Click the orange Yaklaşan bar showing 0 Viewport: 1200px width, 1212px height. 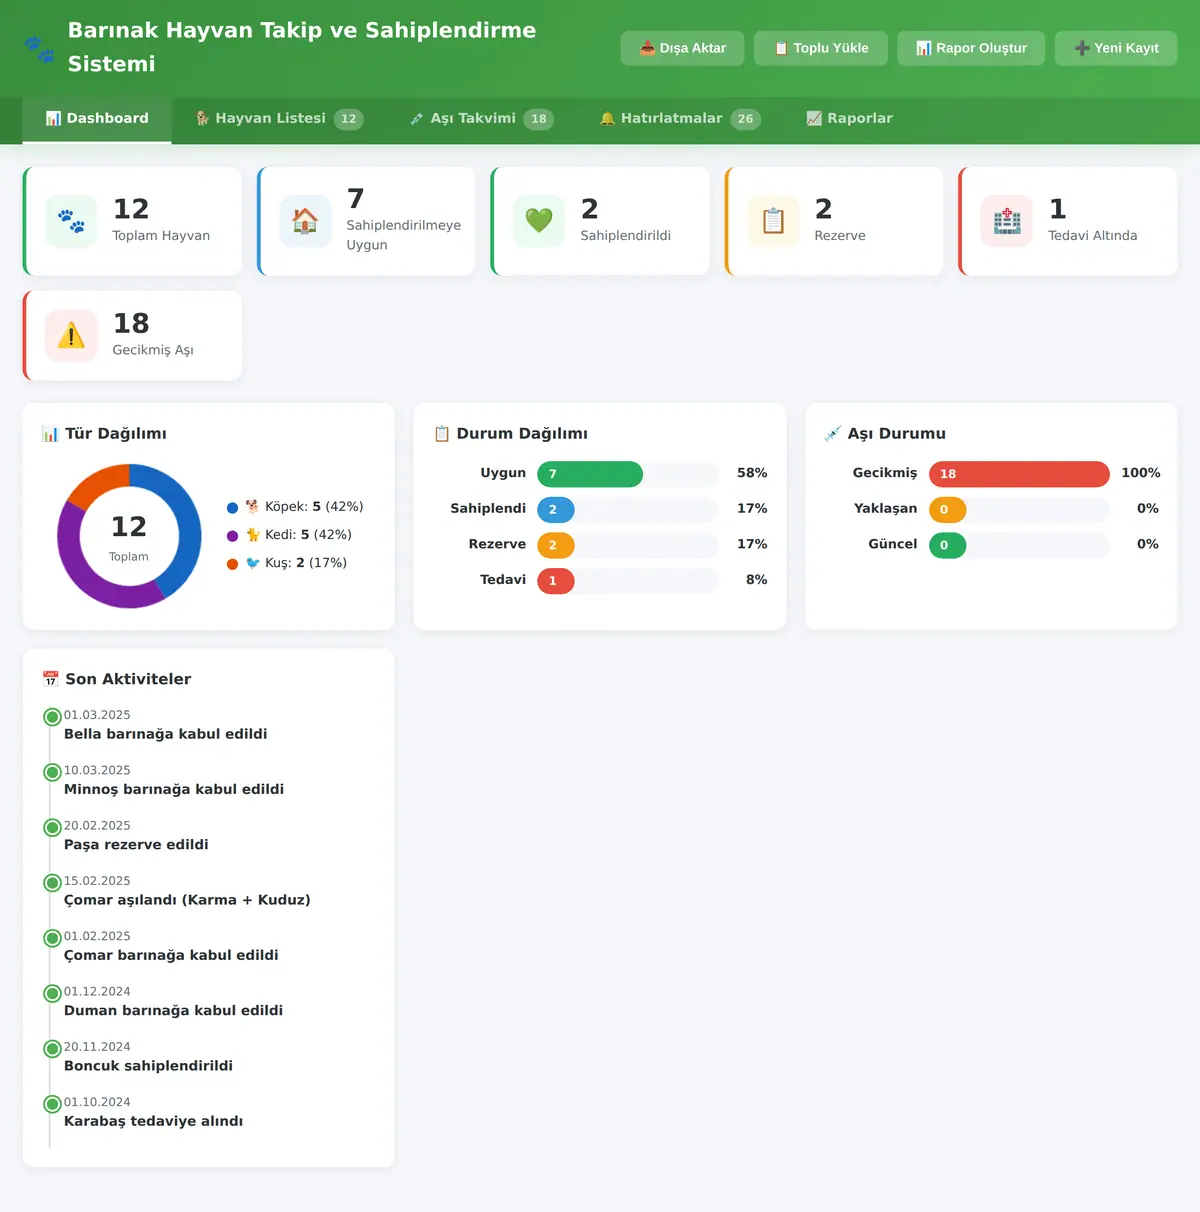(948, 510)
